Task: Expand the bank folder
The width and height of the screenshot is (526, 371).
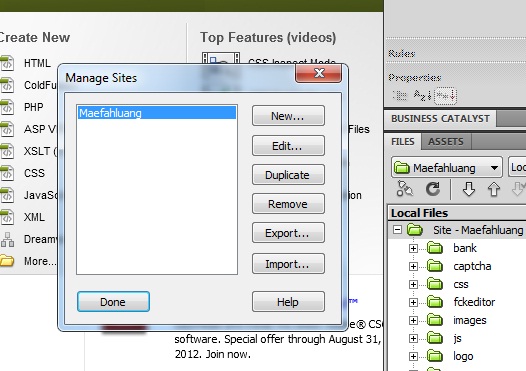Action: (413, 249)
